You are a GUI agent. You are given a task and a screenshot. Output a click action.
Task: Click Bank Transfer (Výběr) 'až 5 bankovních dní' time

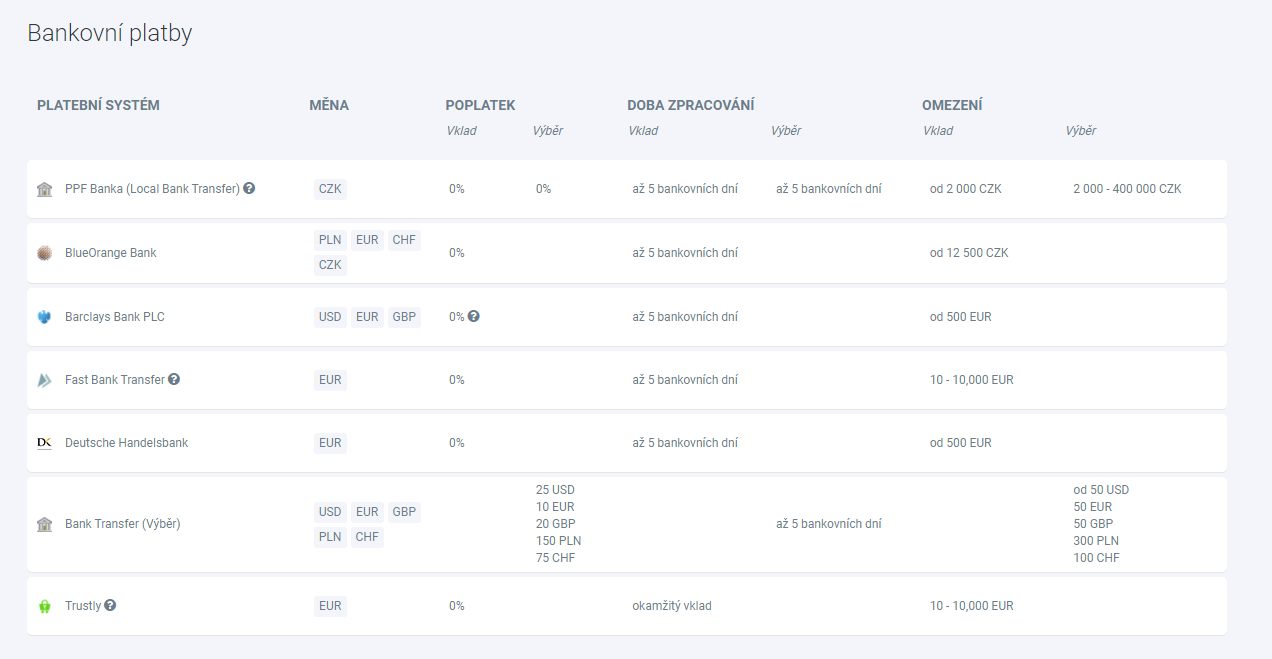(x=829, y=524)
